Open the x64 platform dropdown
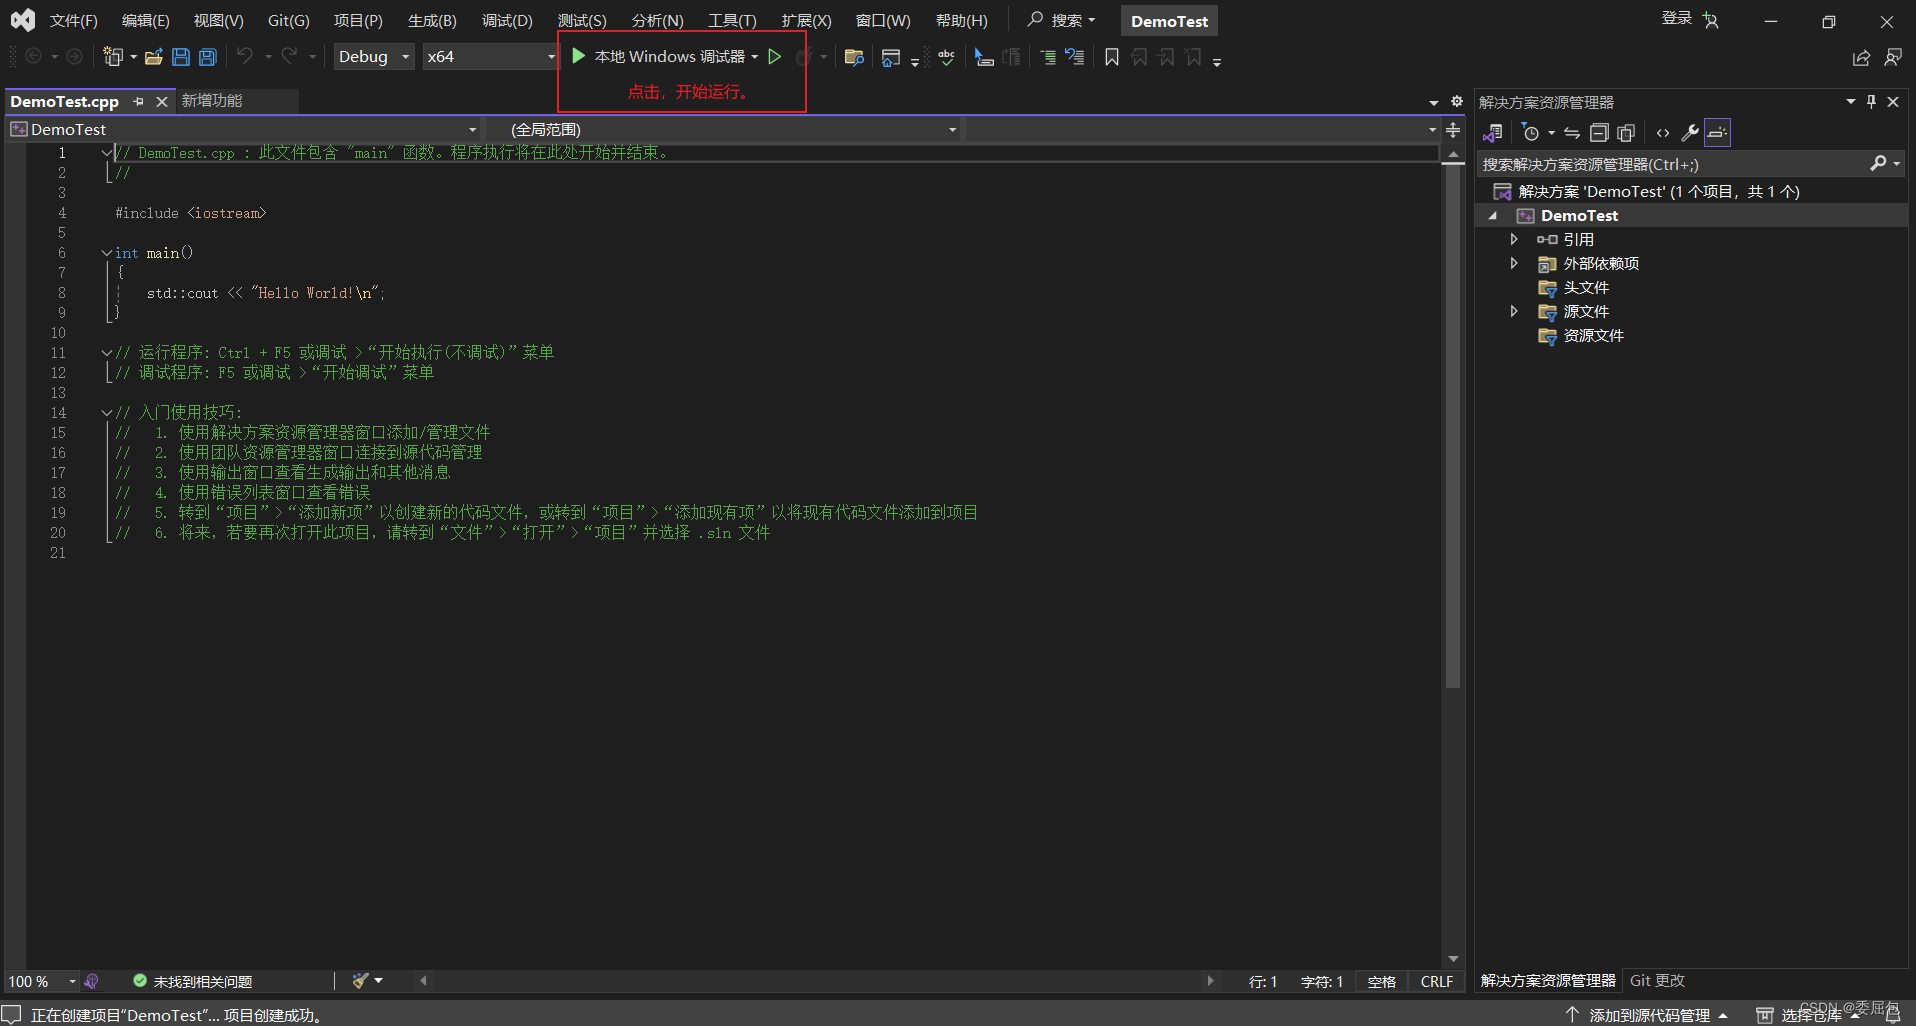1916x1026 pixels. (489, 57)
